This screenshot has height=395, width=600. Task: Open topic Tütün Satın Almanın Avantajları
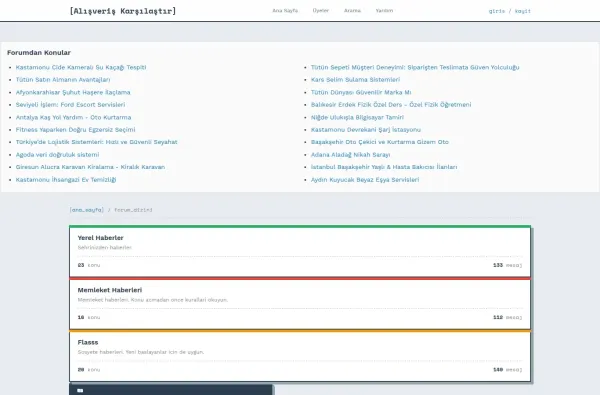tap(63, 80)
